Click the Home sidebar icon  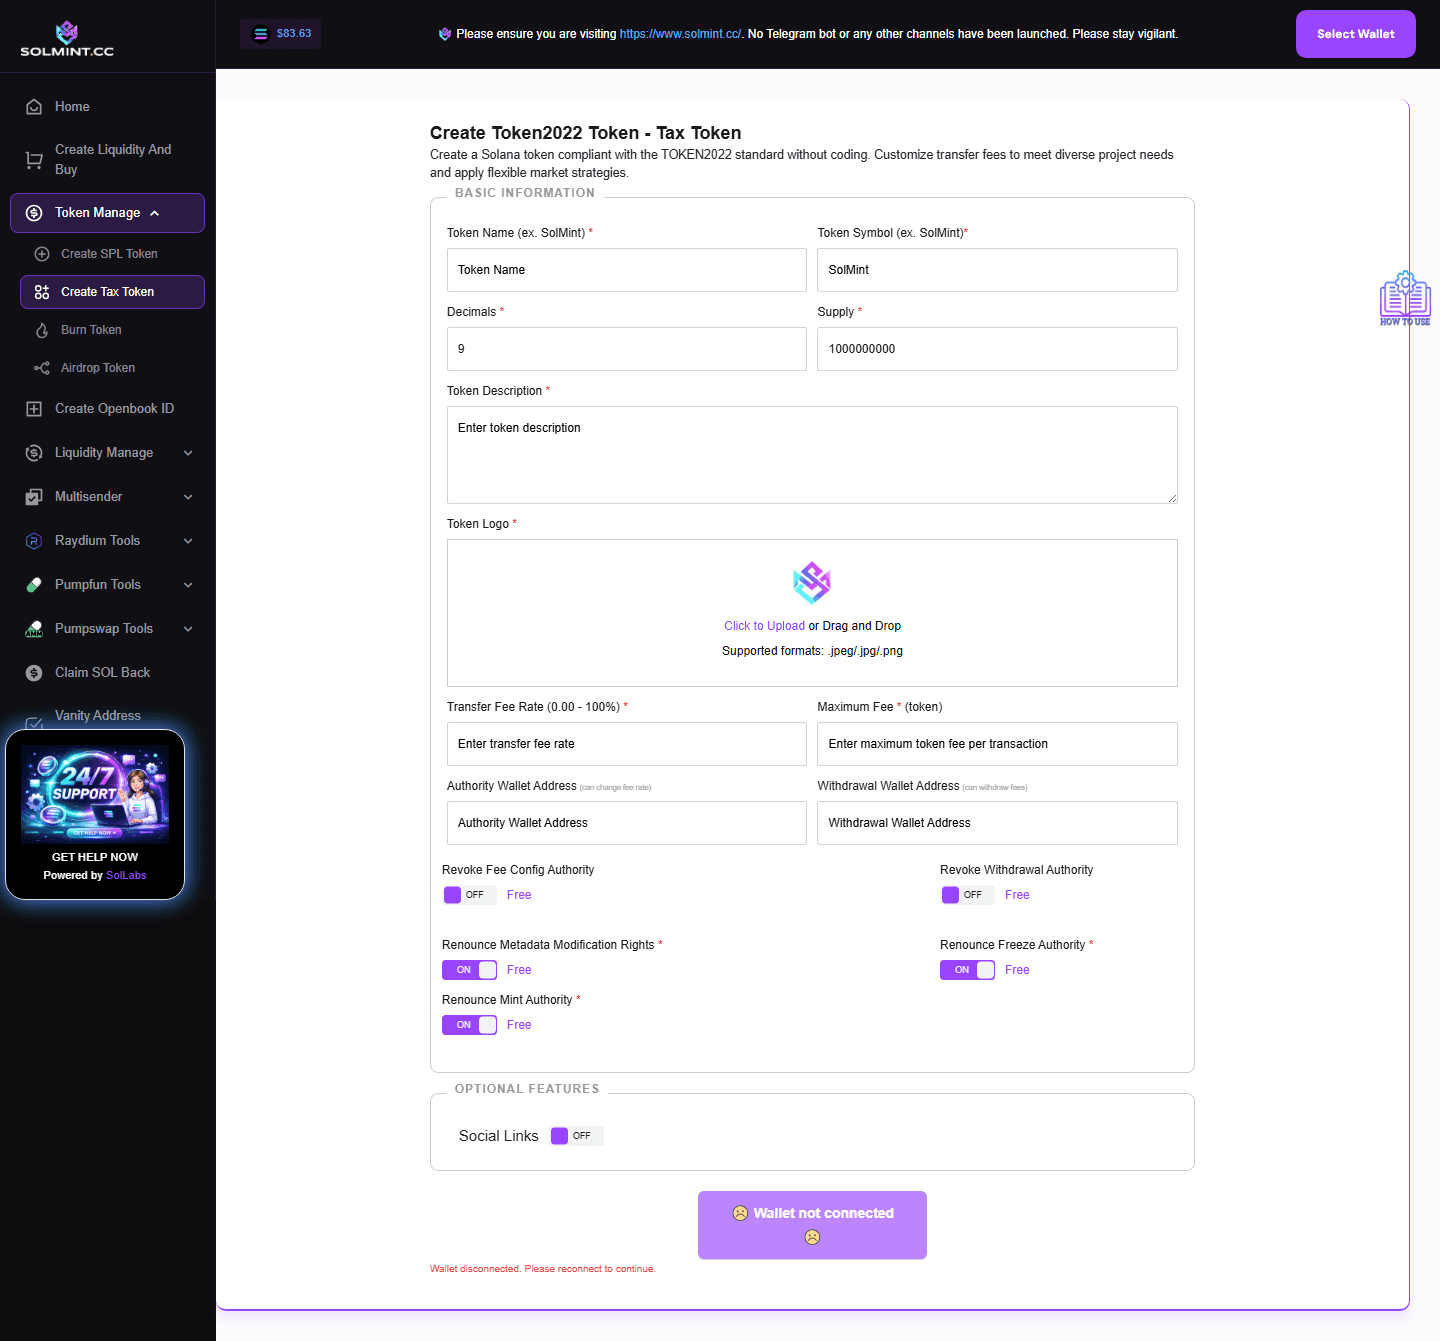(33, 106)
